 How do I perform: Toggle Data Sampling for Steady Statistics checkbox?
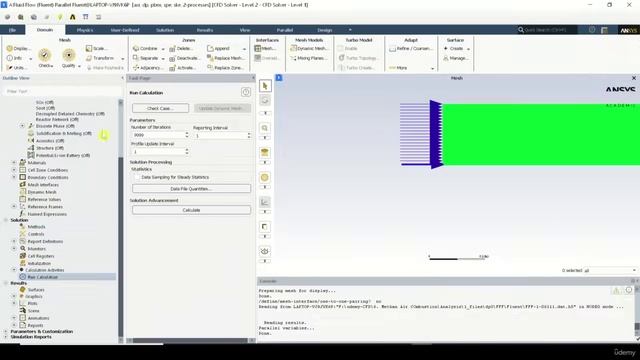pyautogui.click(x=137, y=177)
